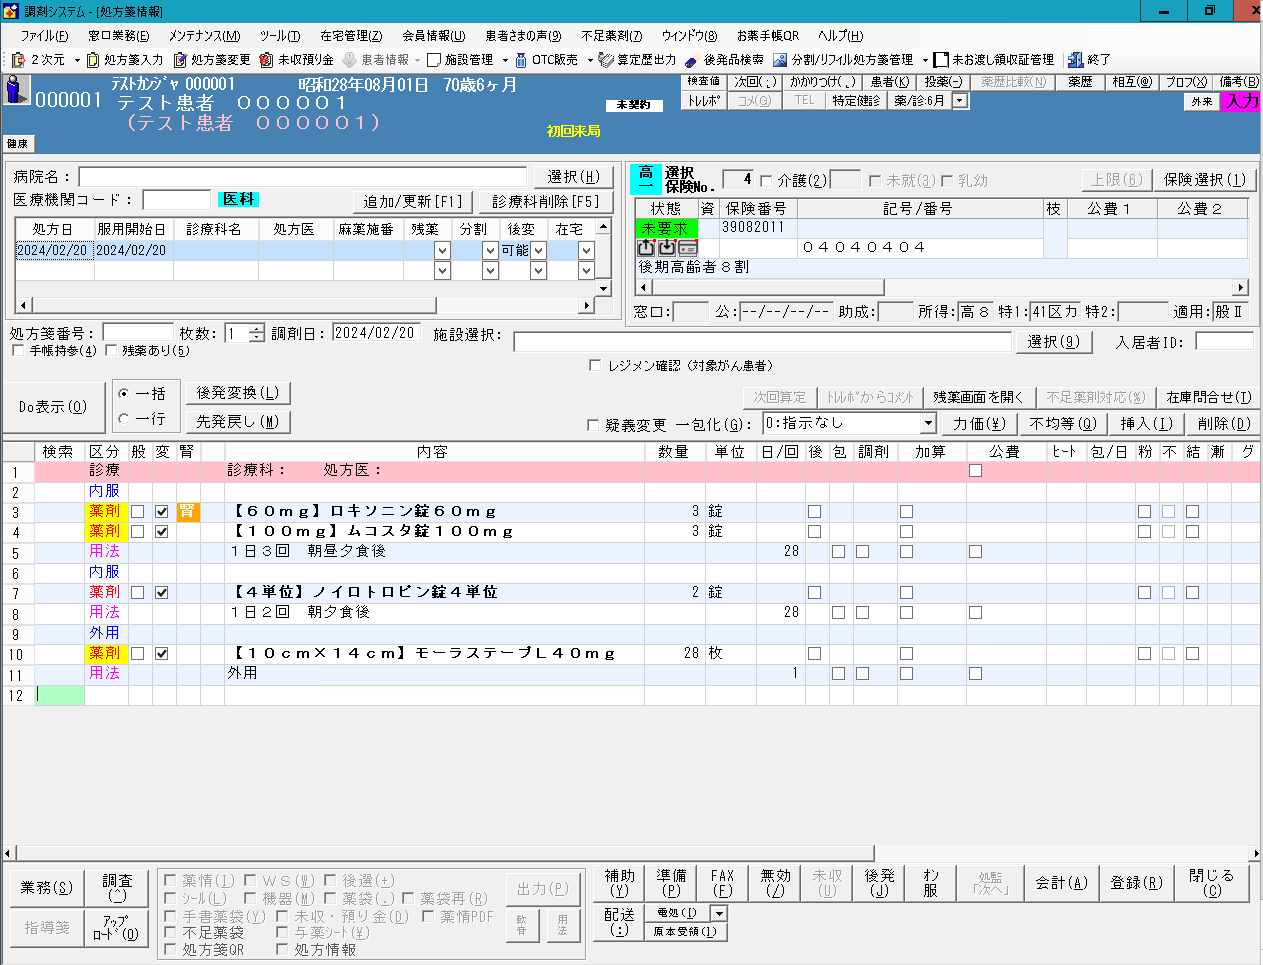This screenshot has width=1263, height=965.
Task: Click the 後発変換(L) button
Action: pyautogui.click(x=238, y=393)
